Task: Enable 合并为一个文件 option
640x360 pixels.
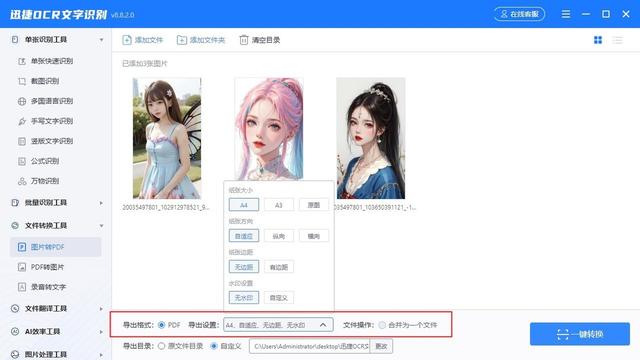Action: (x=382, y=325)
